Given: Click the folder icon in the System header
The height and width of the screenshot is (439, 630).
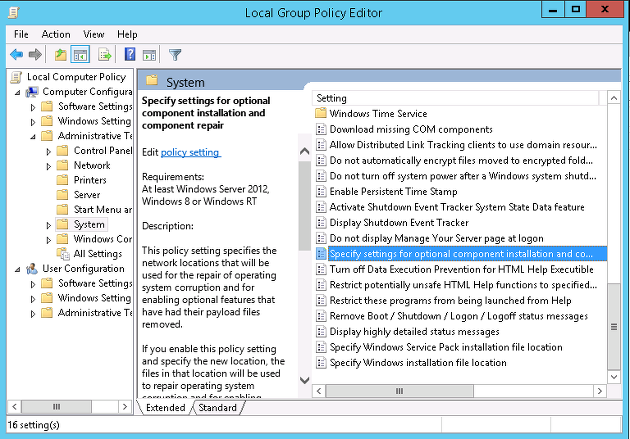Looking at the screenshot, I should [x=152, y=80].
